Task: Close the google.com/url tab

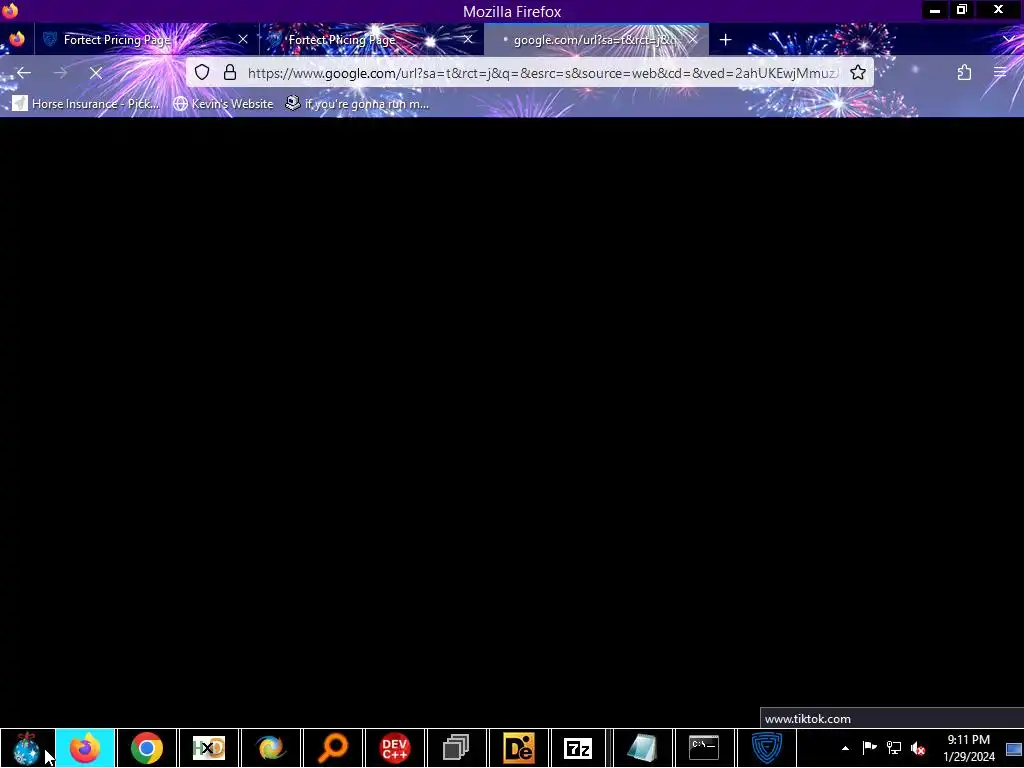Action: 693,40
